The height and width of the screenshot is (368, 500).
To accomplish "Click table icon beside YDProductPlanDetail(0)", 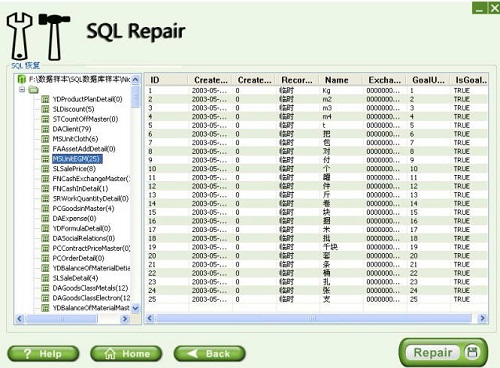I will click(45, 99).
